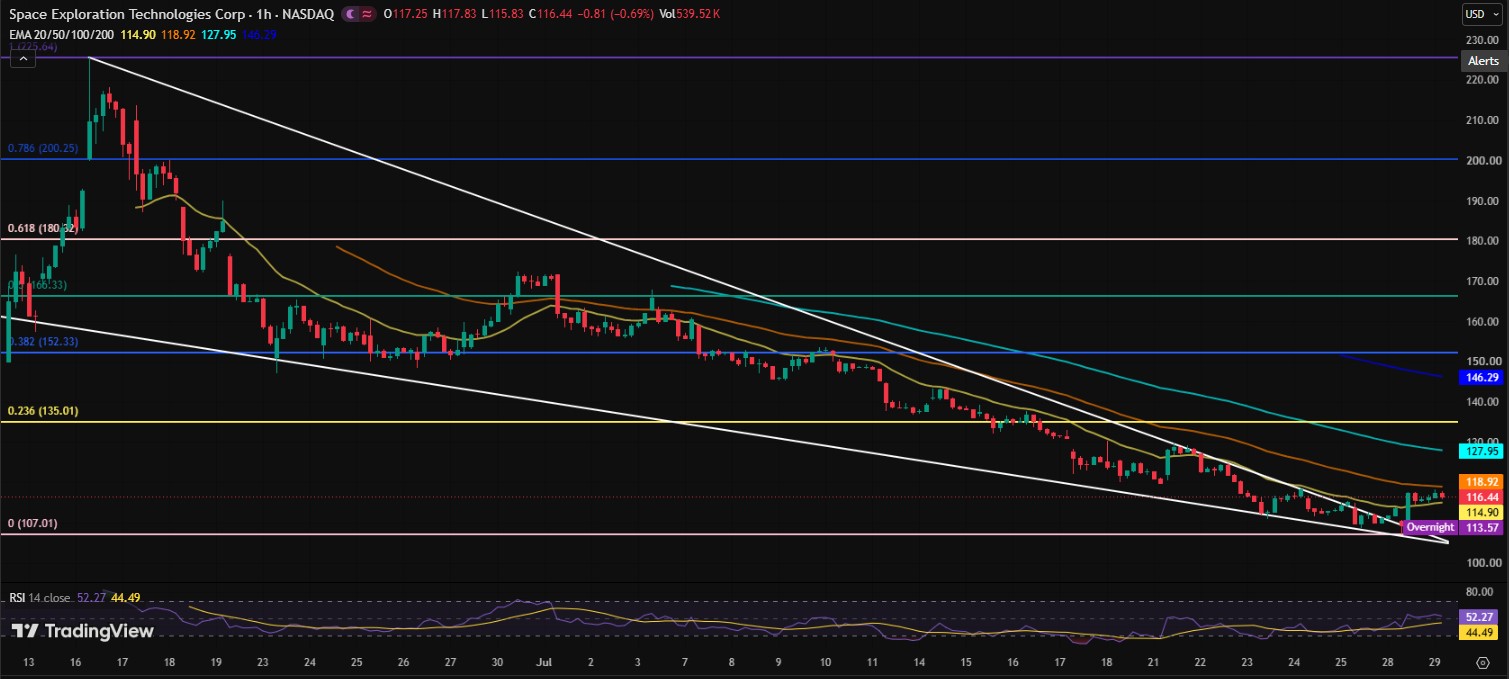Viewport: 1509px width, 679px height.
Task: Select the 0.236 (135.01) Fibonacci level label
Action: (x=43, y=411)
